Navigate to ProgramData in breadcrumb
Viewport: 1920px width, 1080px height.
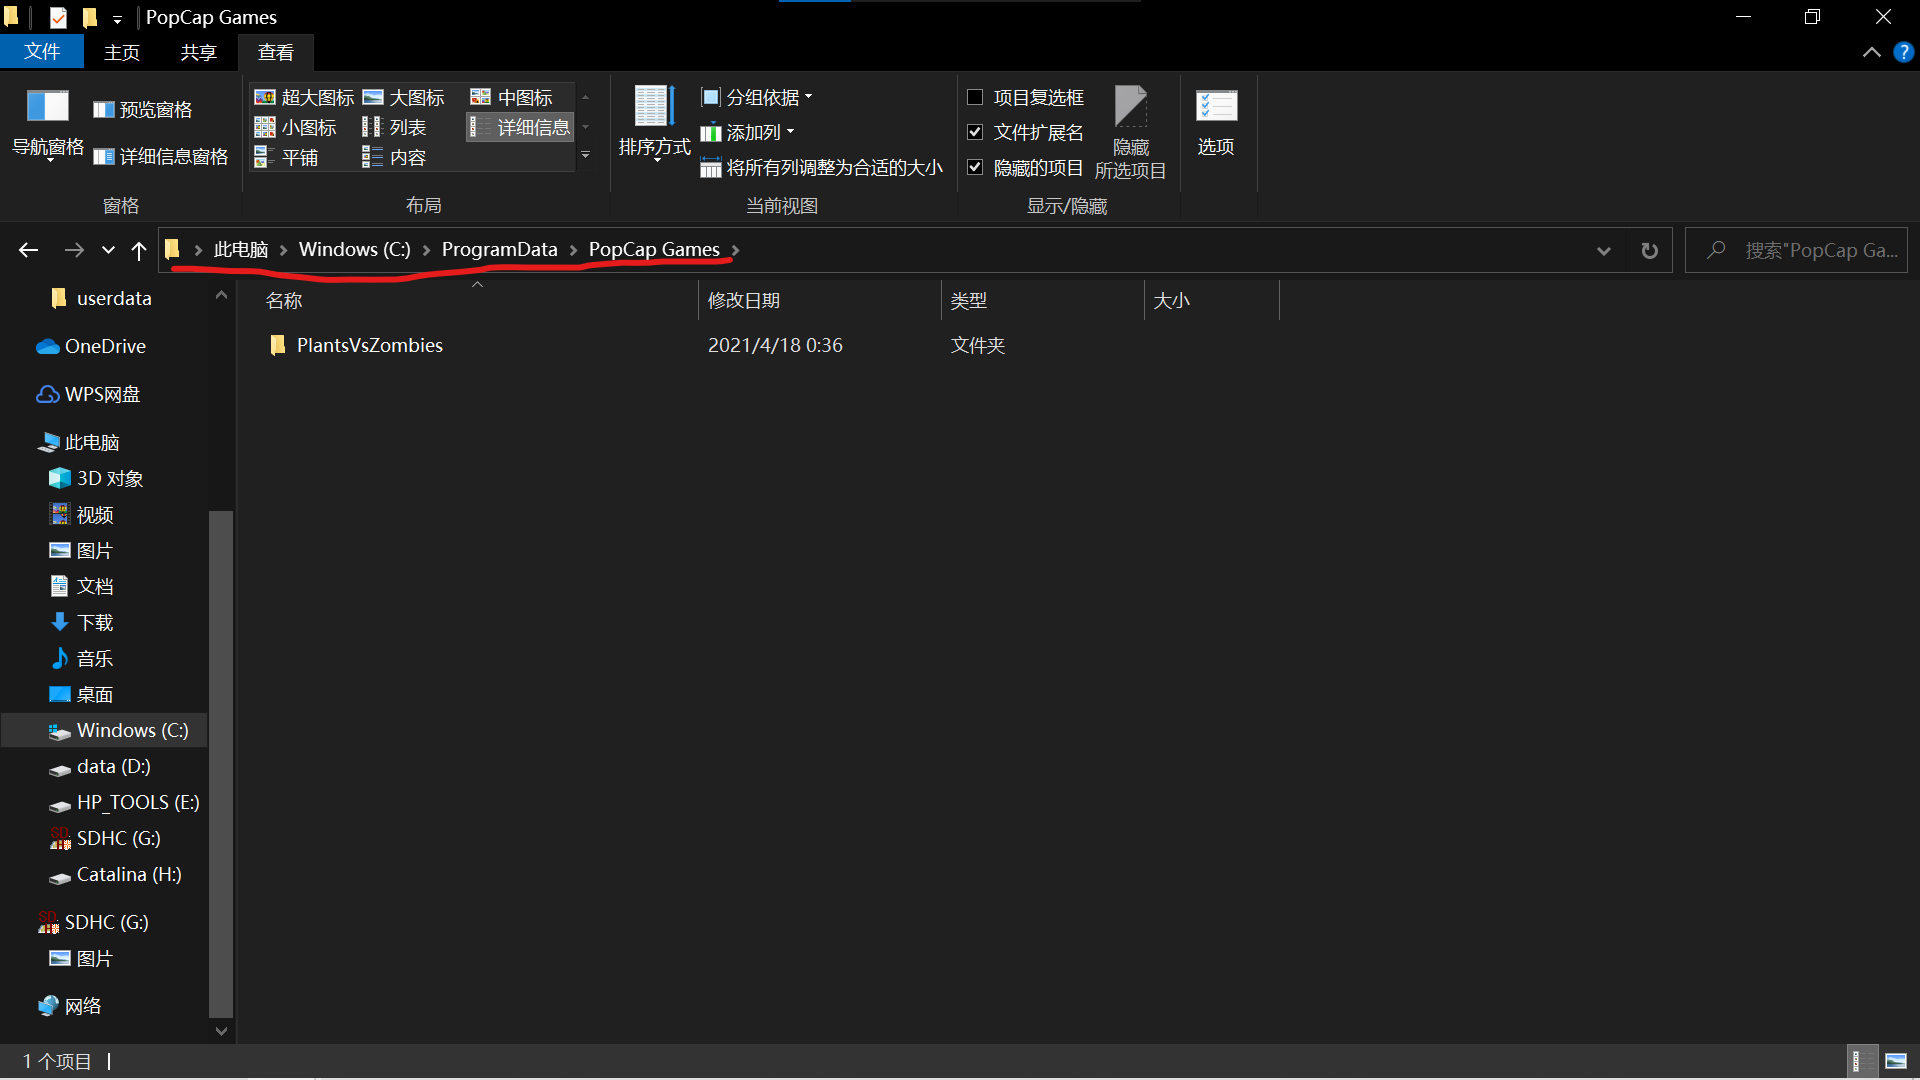pos(500,250)
